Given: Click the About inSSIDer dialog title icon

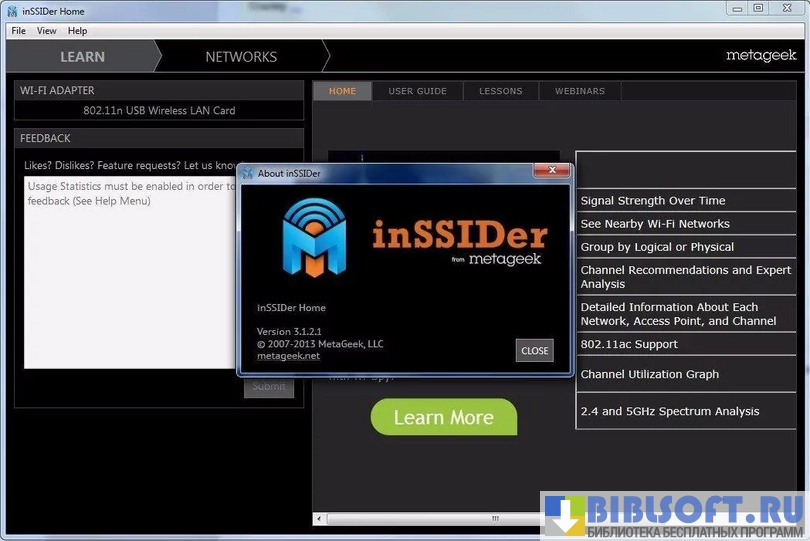Looking at the screenshot, I should point(247,173).
